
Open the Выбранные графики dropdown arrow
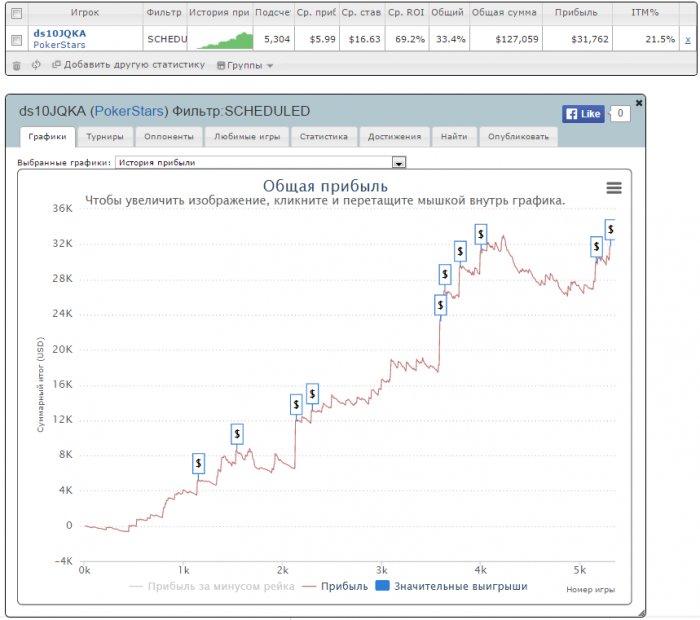coord(399,162)
